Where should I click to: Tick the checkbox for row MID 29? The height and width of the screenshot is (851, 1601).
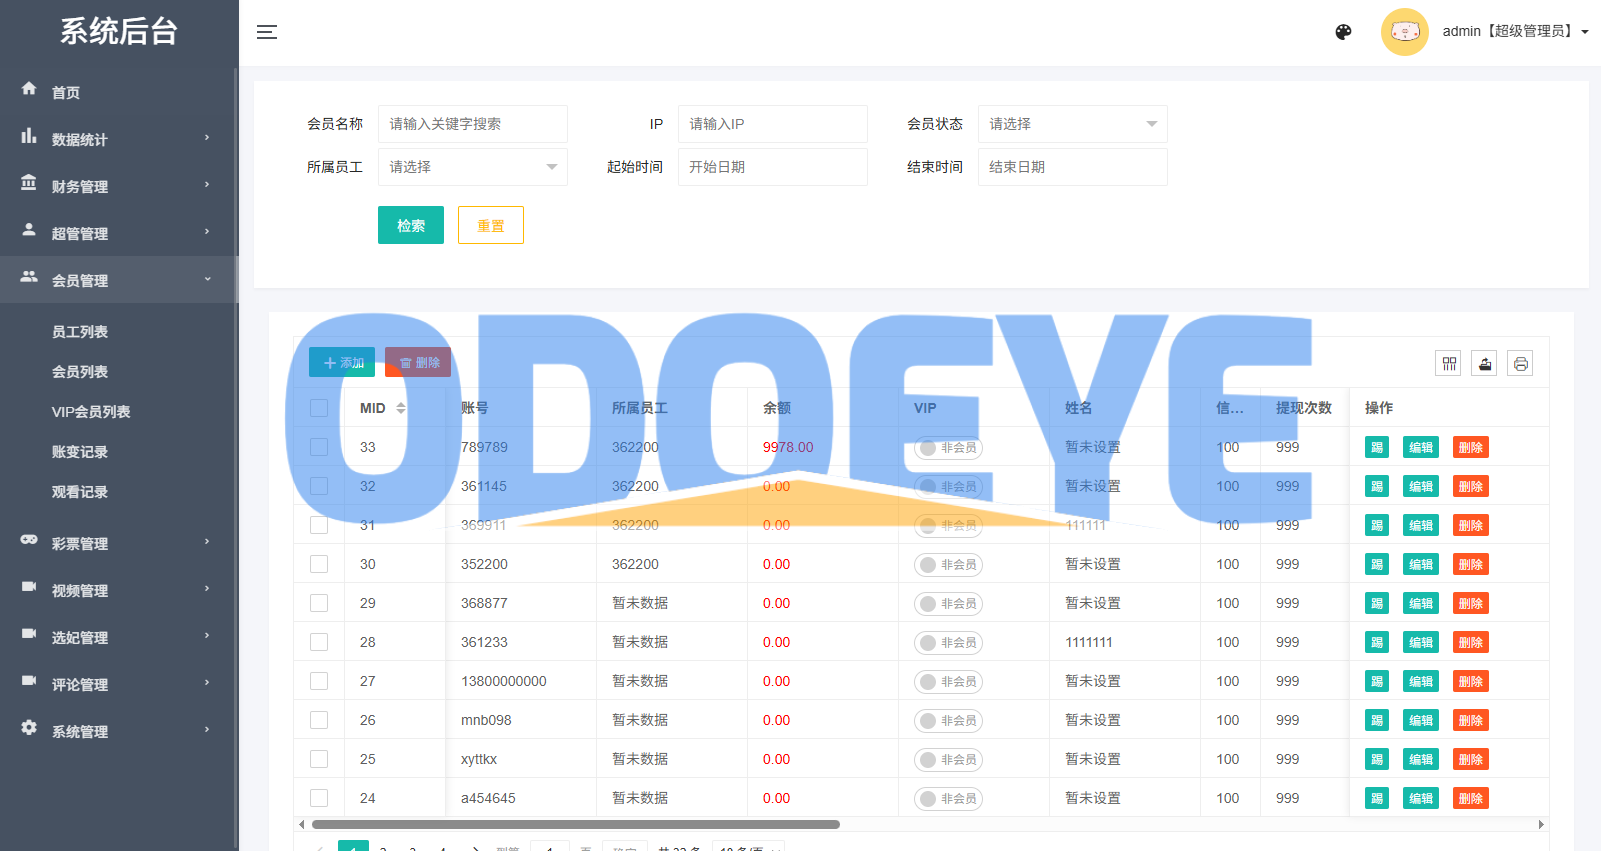[319, 603]
